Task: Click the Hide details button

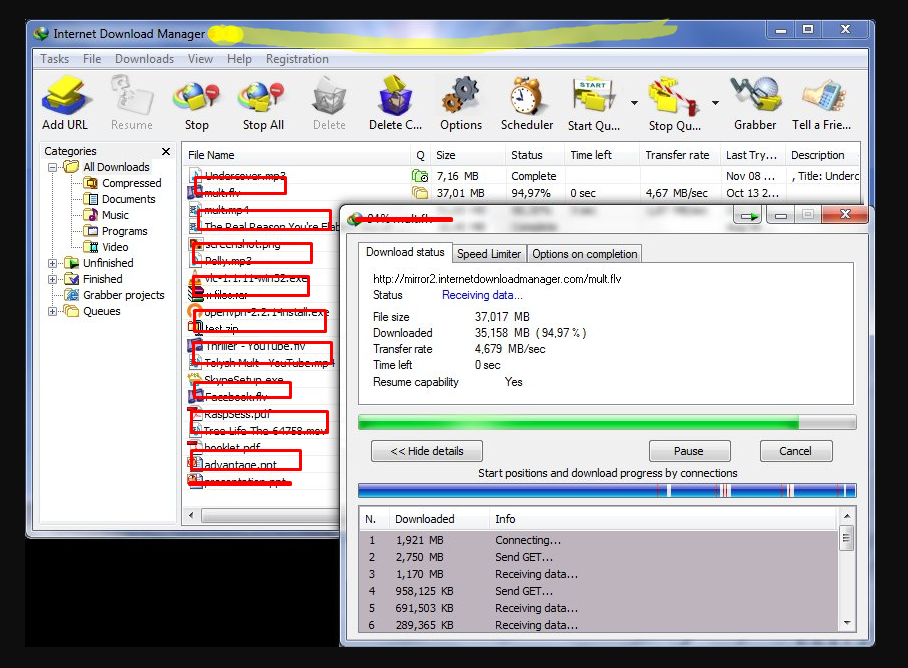Action: (427, 451)
